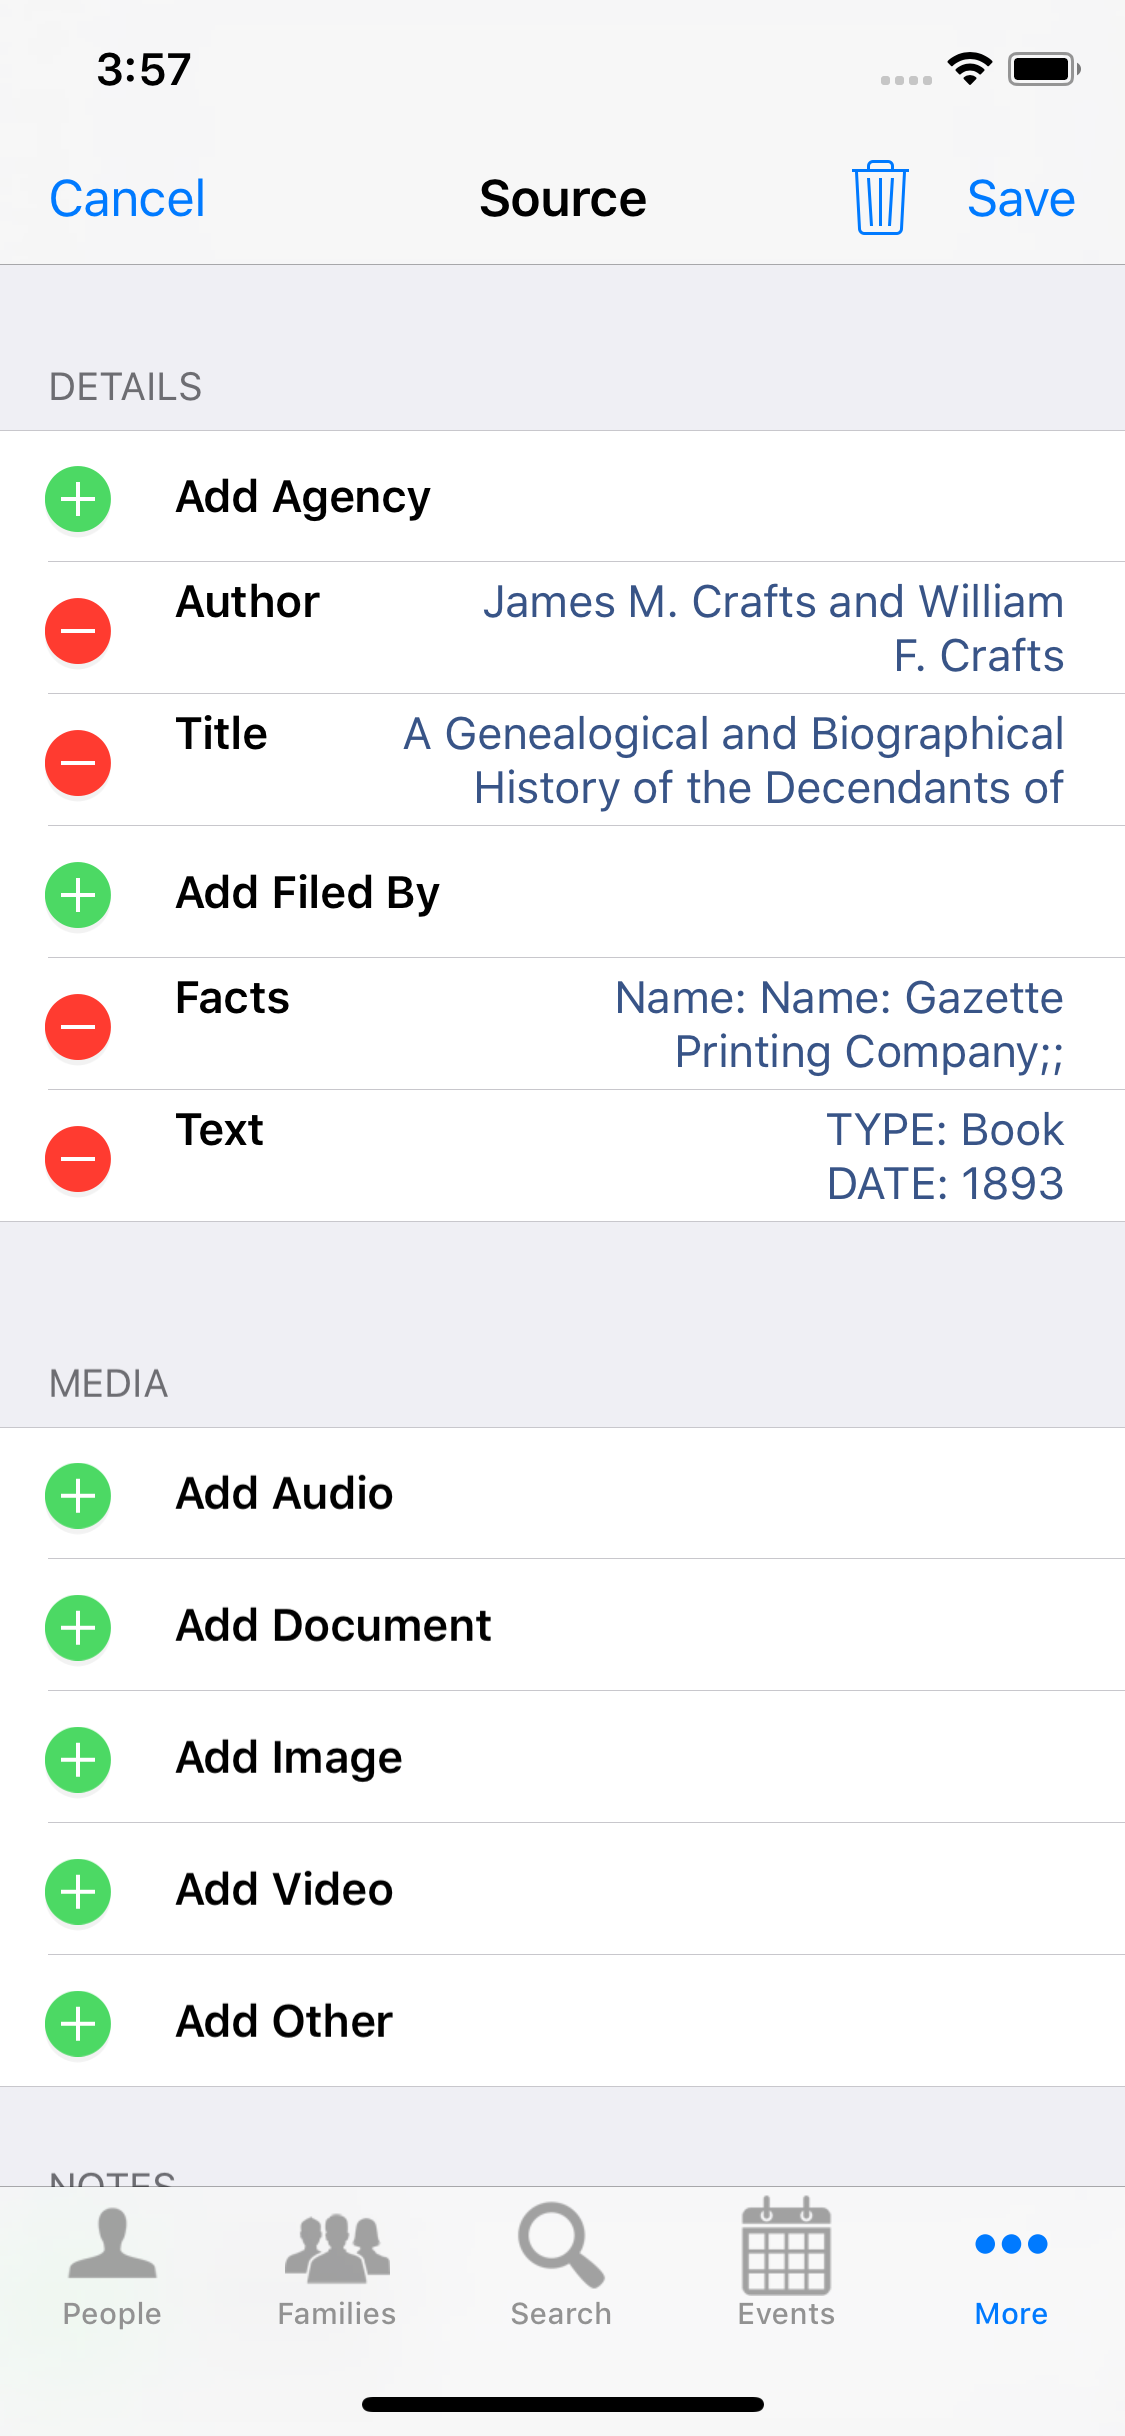Viewport: 1125px width, 2436px height.
Task: Tap green plus beside Add Image
Action: click(78, 1759)
